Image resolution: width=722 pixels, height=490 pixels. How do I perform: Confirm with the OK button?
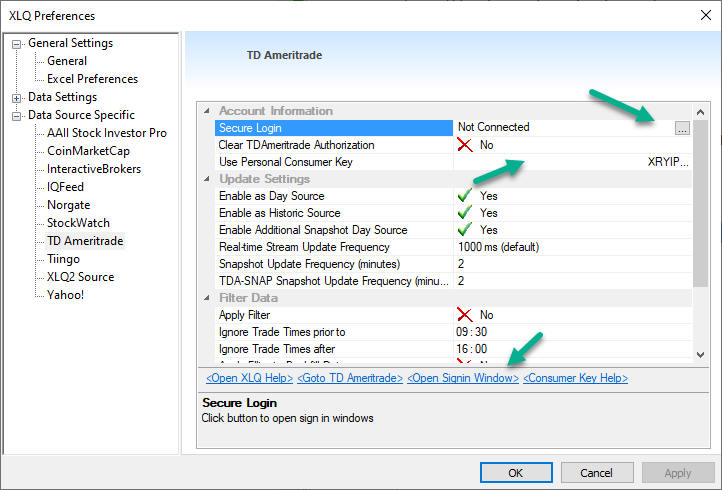(x=516, y=472)
